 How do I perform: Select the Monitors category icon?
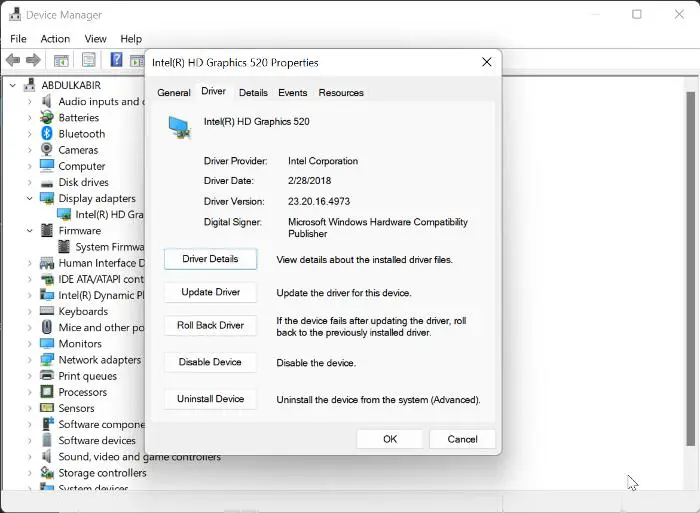46,343
